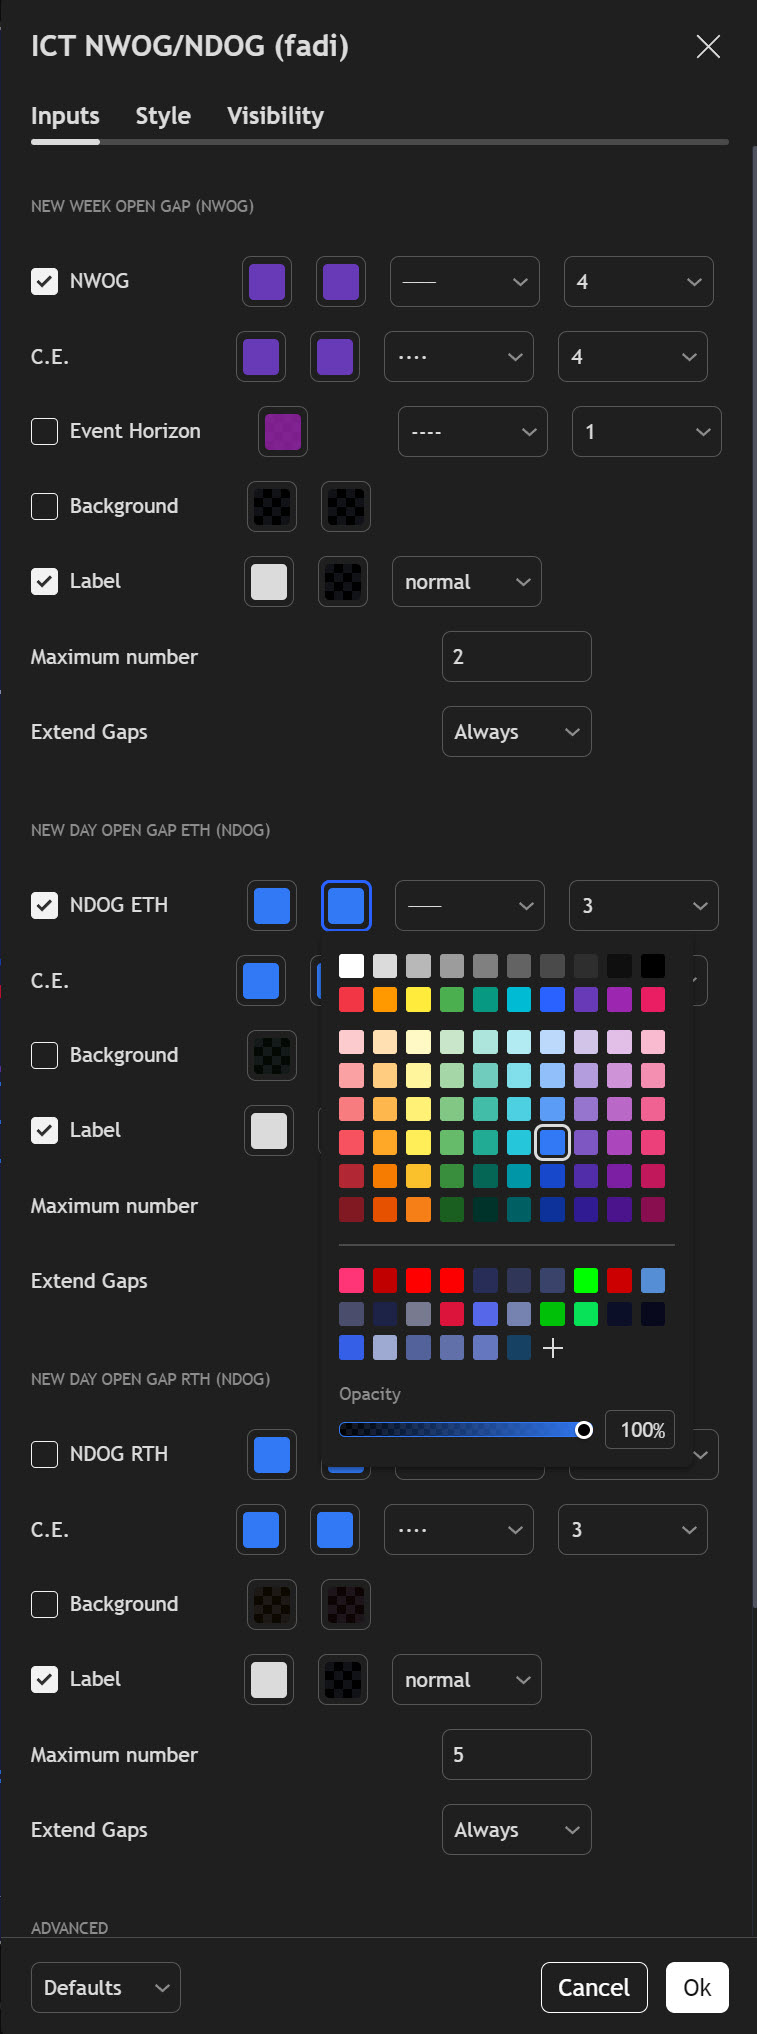Open the first NWOG Background transparent swatch
757x2034 pixels.
[272, 507]
